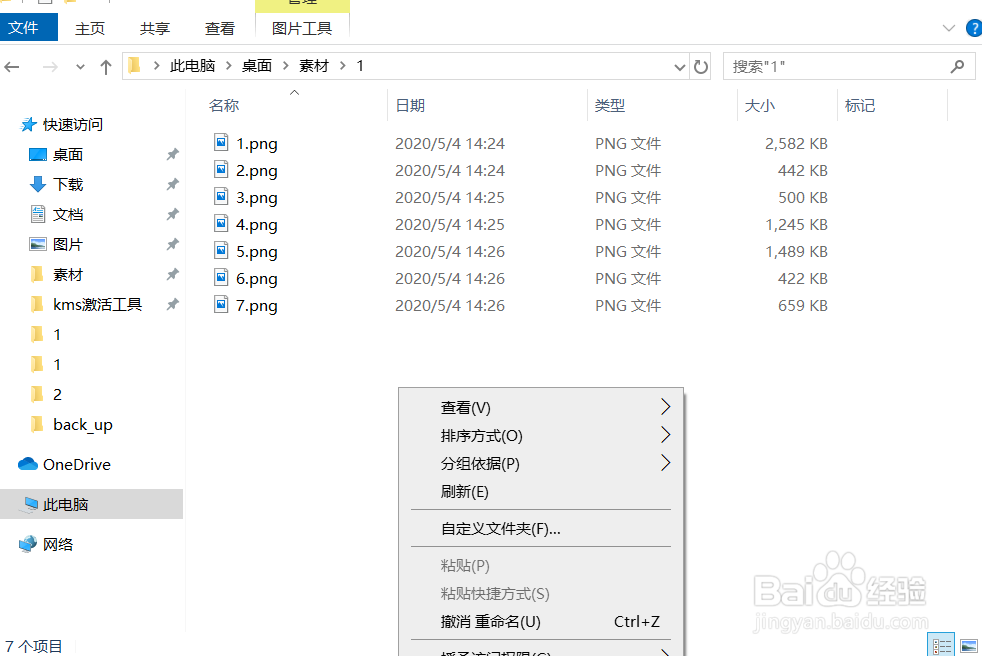Open the address bar history dropdown chevron
The height and width of the screenshot is (656, 982).
[679, 66]
